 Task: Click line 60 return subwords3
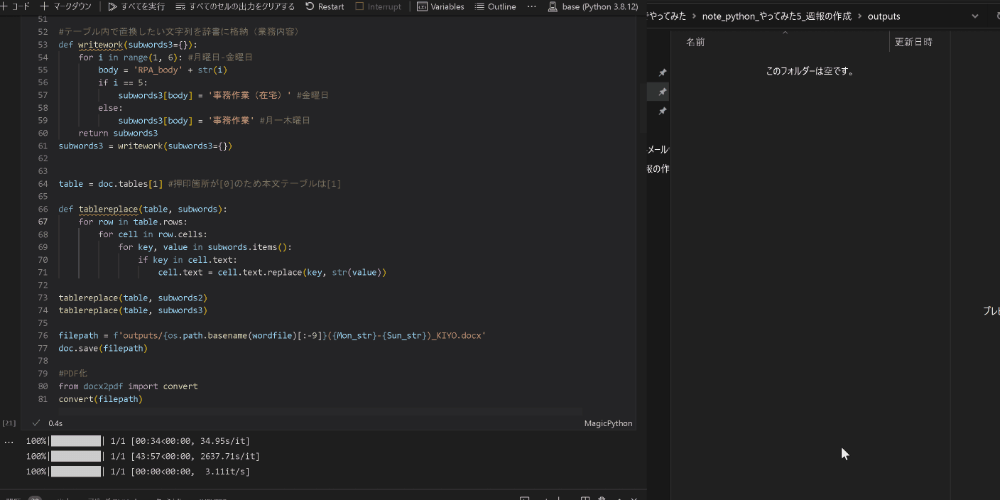118,133
